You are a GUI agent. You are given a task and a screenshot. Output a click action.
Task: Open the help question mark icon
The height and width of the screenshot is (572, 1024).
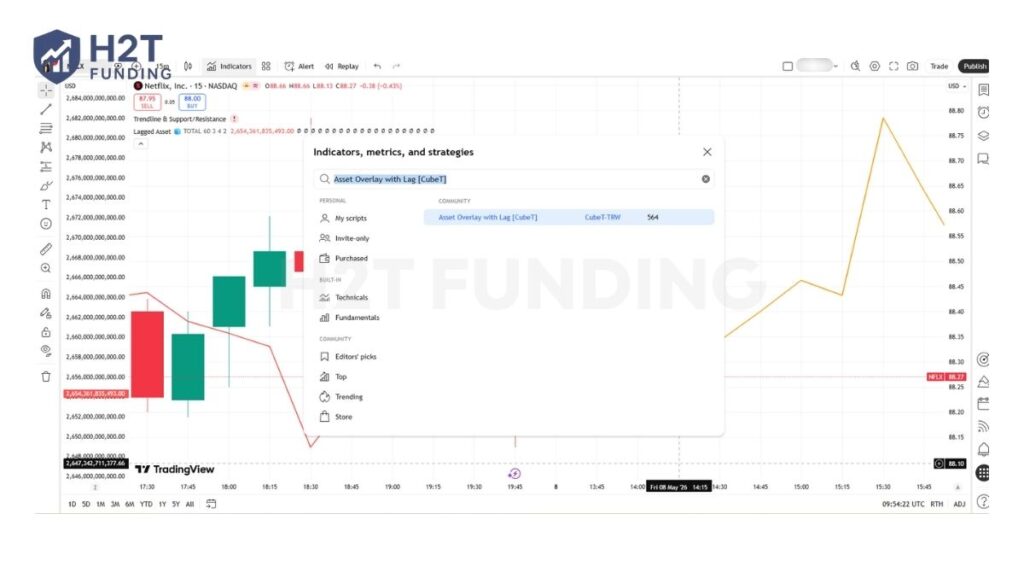click(983, 501)
